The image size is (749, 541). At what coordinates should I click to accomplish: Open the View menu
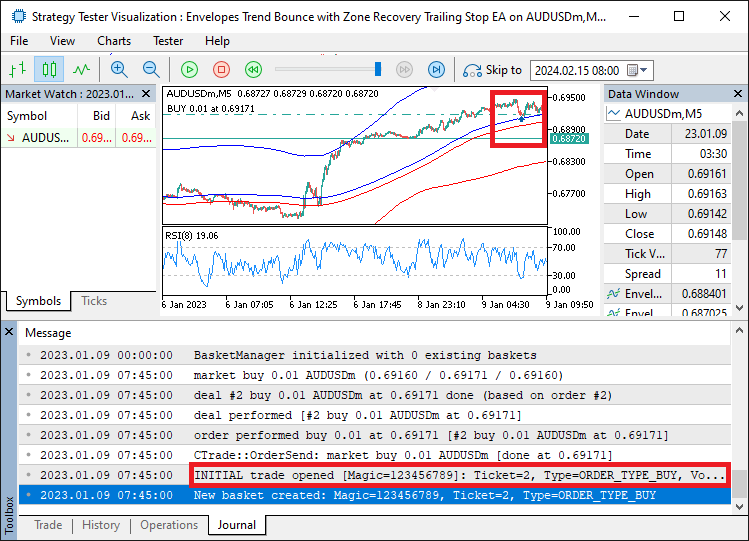tap(62, 41)
